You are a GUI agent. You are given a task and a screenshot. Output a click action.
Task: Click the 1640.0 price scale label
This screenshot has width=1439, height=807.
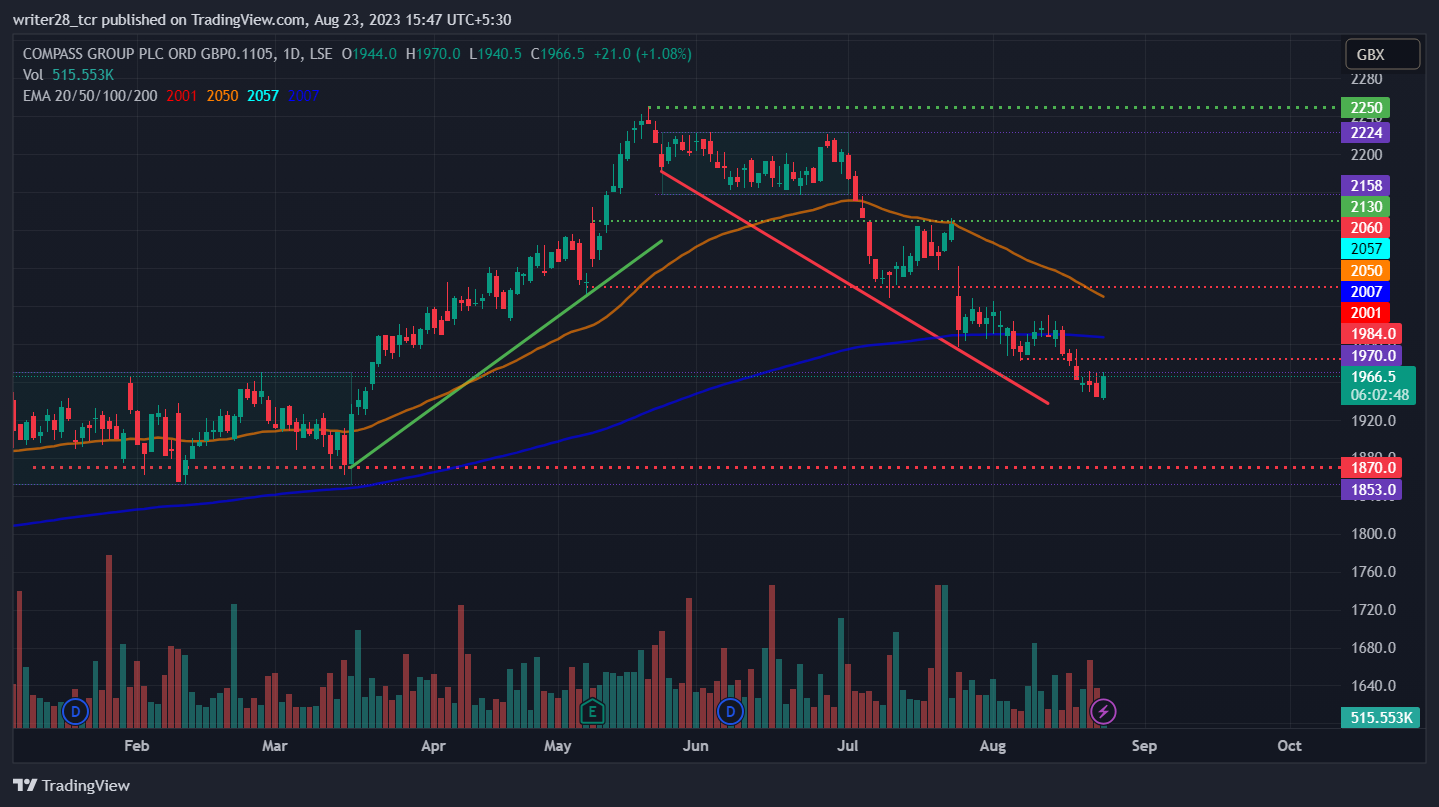click(x=1371, y=686)
